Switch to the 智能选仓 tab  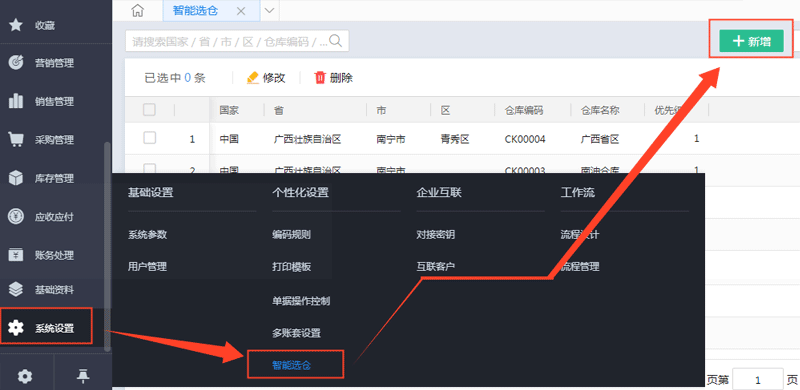tap(195, 11)
